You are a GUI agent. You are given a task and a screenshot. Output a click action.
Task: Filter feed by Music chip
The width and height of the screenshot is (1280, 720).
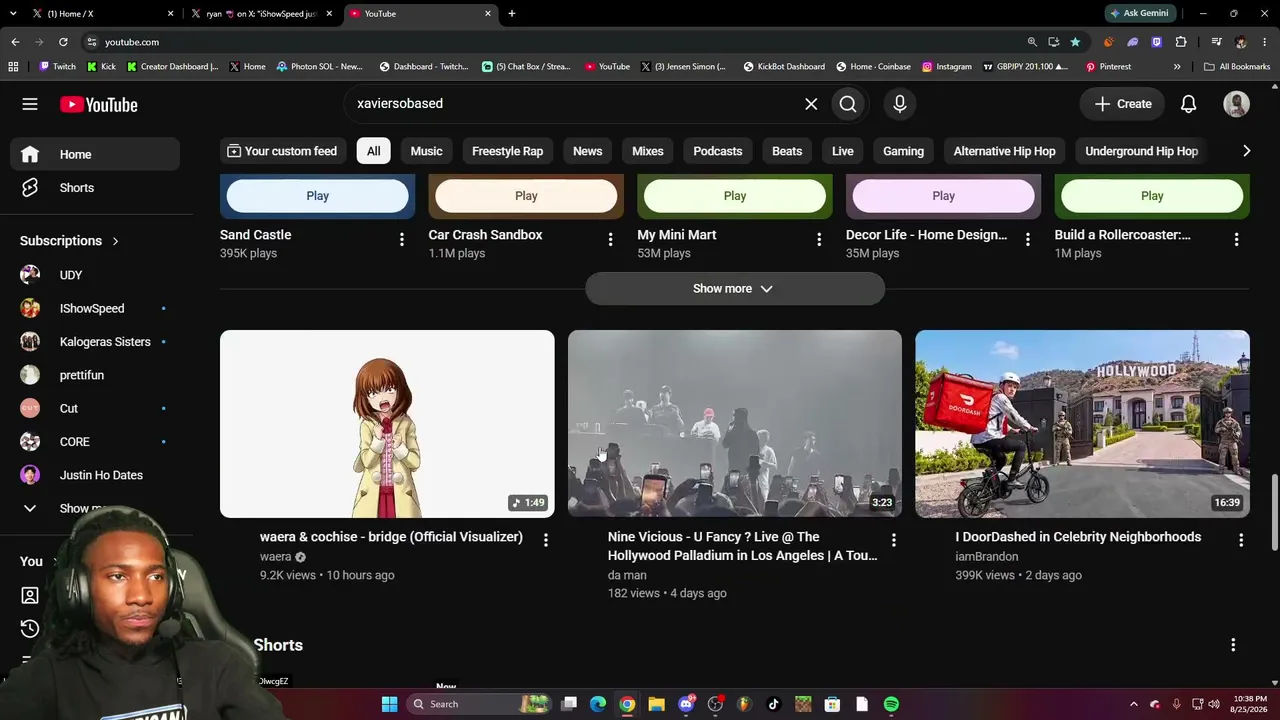[426, 151]
